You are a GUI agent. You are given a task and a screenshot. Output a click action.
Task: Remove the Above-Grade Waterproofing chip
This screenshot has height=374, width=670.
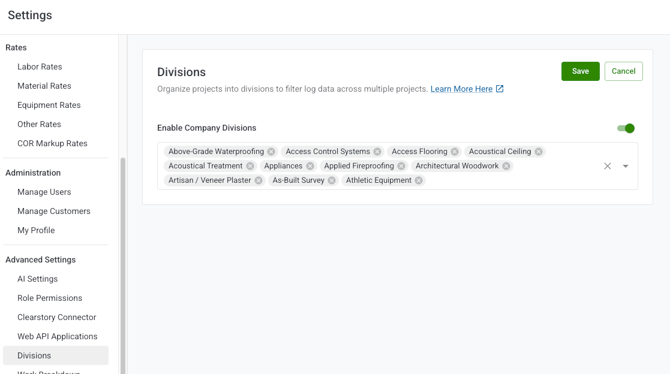(x=271, y=152)
